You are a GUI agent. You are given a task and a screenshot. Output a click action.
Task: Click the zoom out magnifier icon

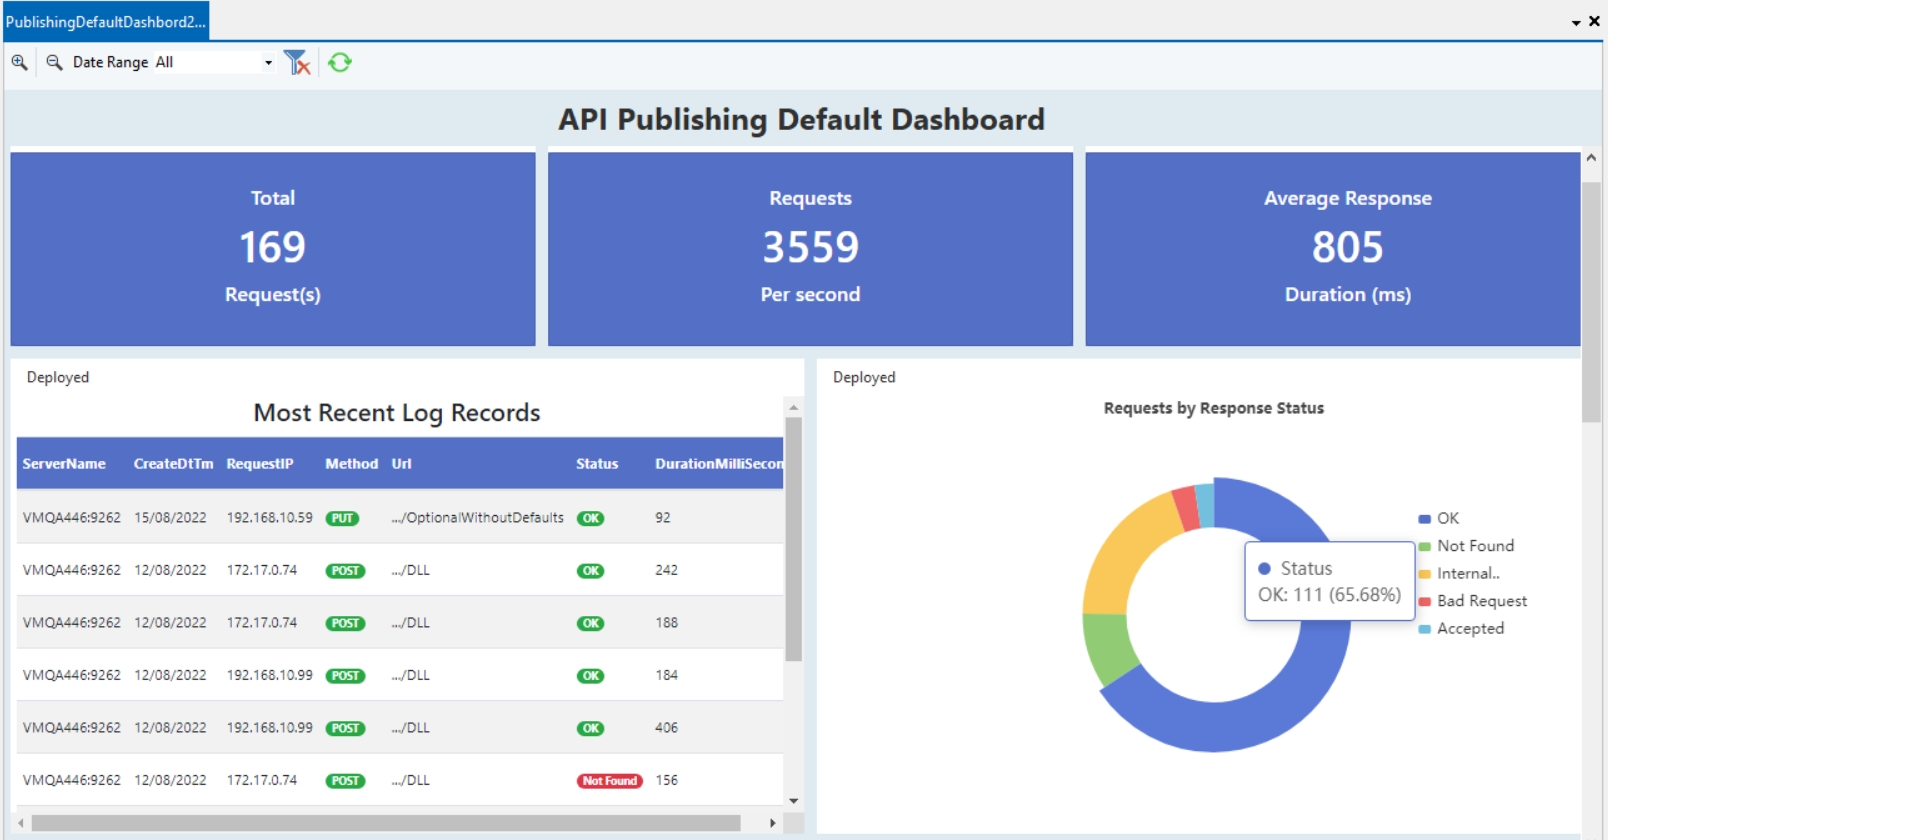click(54, 62)
